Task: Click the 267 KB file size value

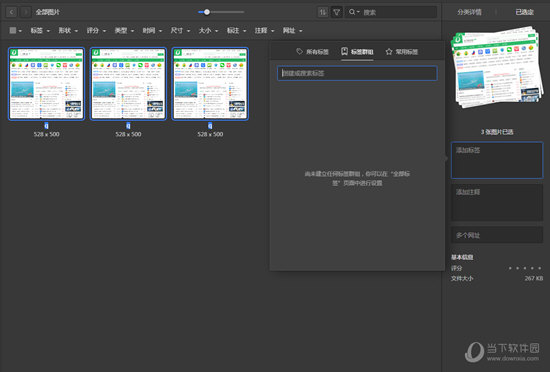Action: click(534, 278)
